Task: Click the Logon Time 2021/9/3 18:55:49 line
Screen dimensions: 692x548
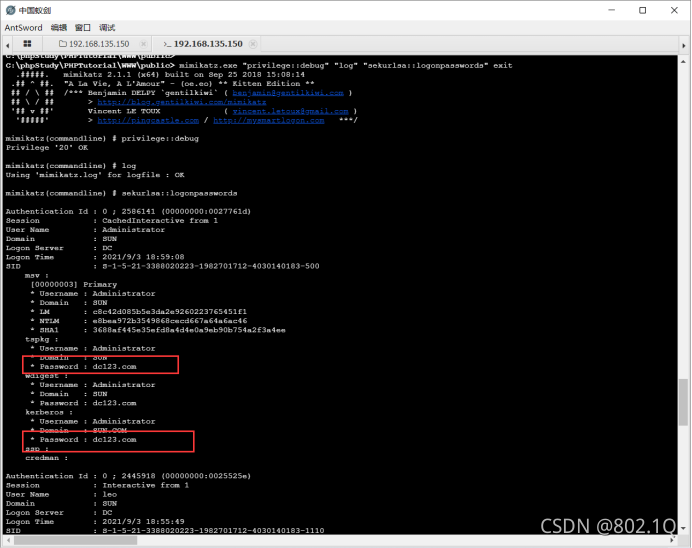Action: click(x=95, y=522)
